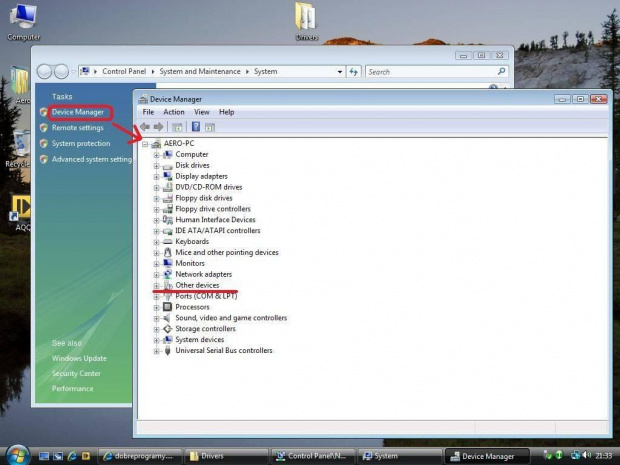This screenshot has width=620, height=465.
Task: Select the Monitors tree row text
Action: (x=190, y=263)
